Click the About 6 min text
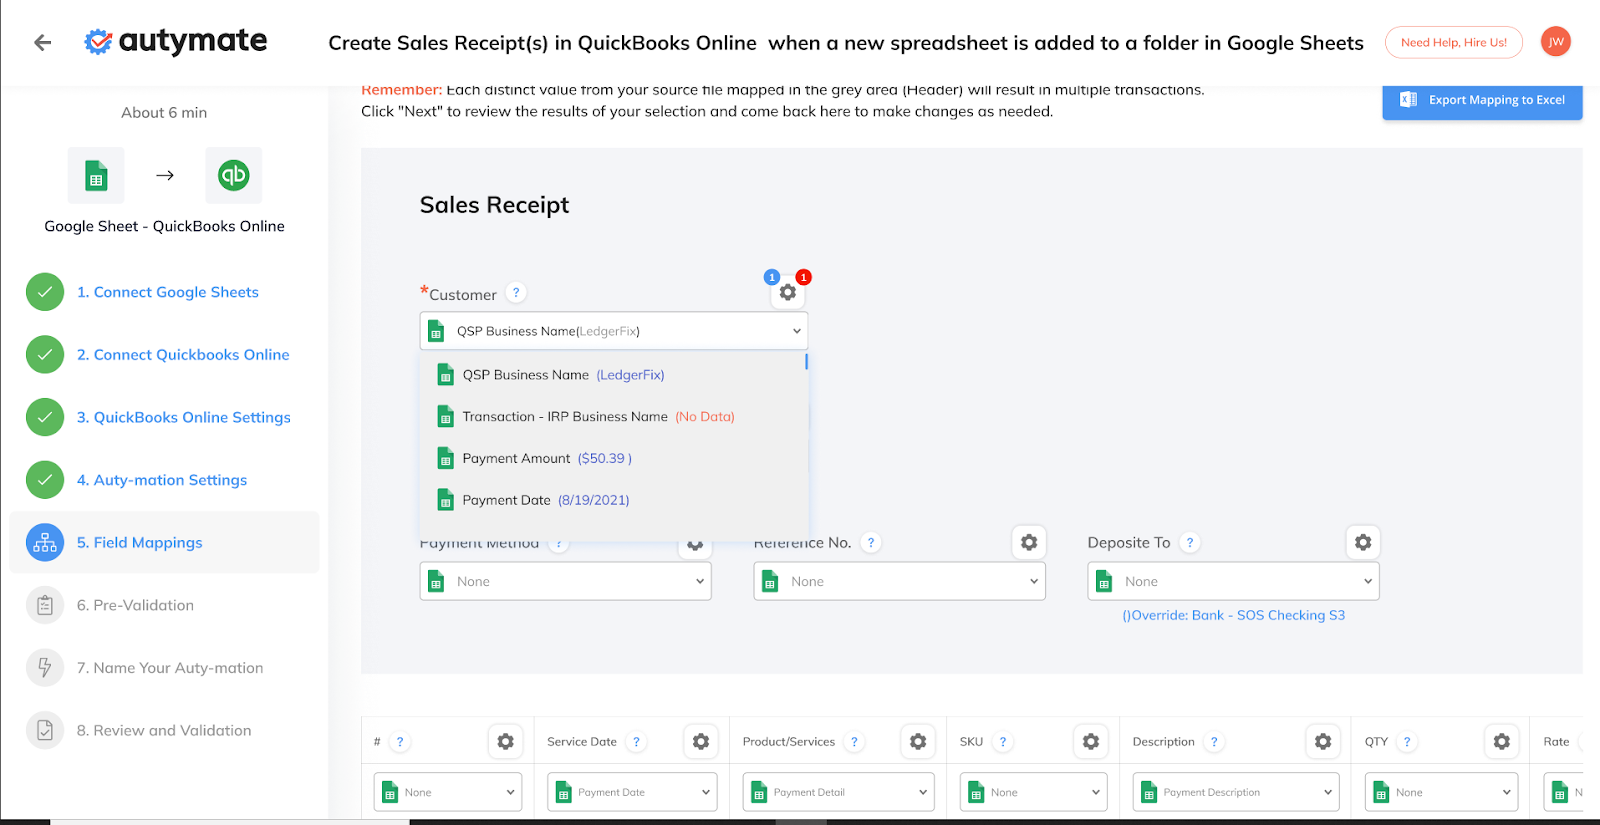The width and height of the screenshot is (1600, 825). tap(164, 113)
